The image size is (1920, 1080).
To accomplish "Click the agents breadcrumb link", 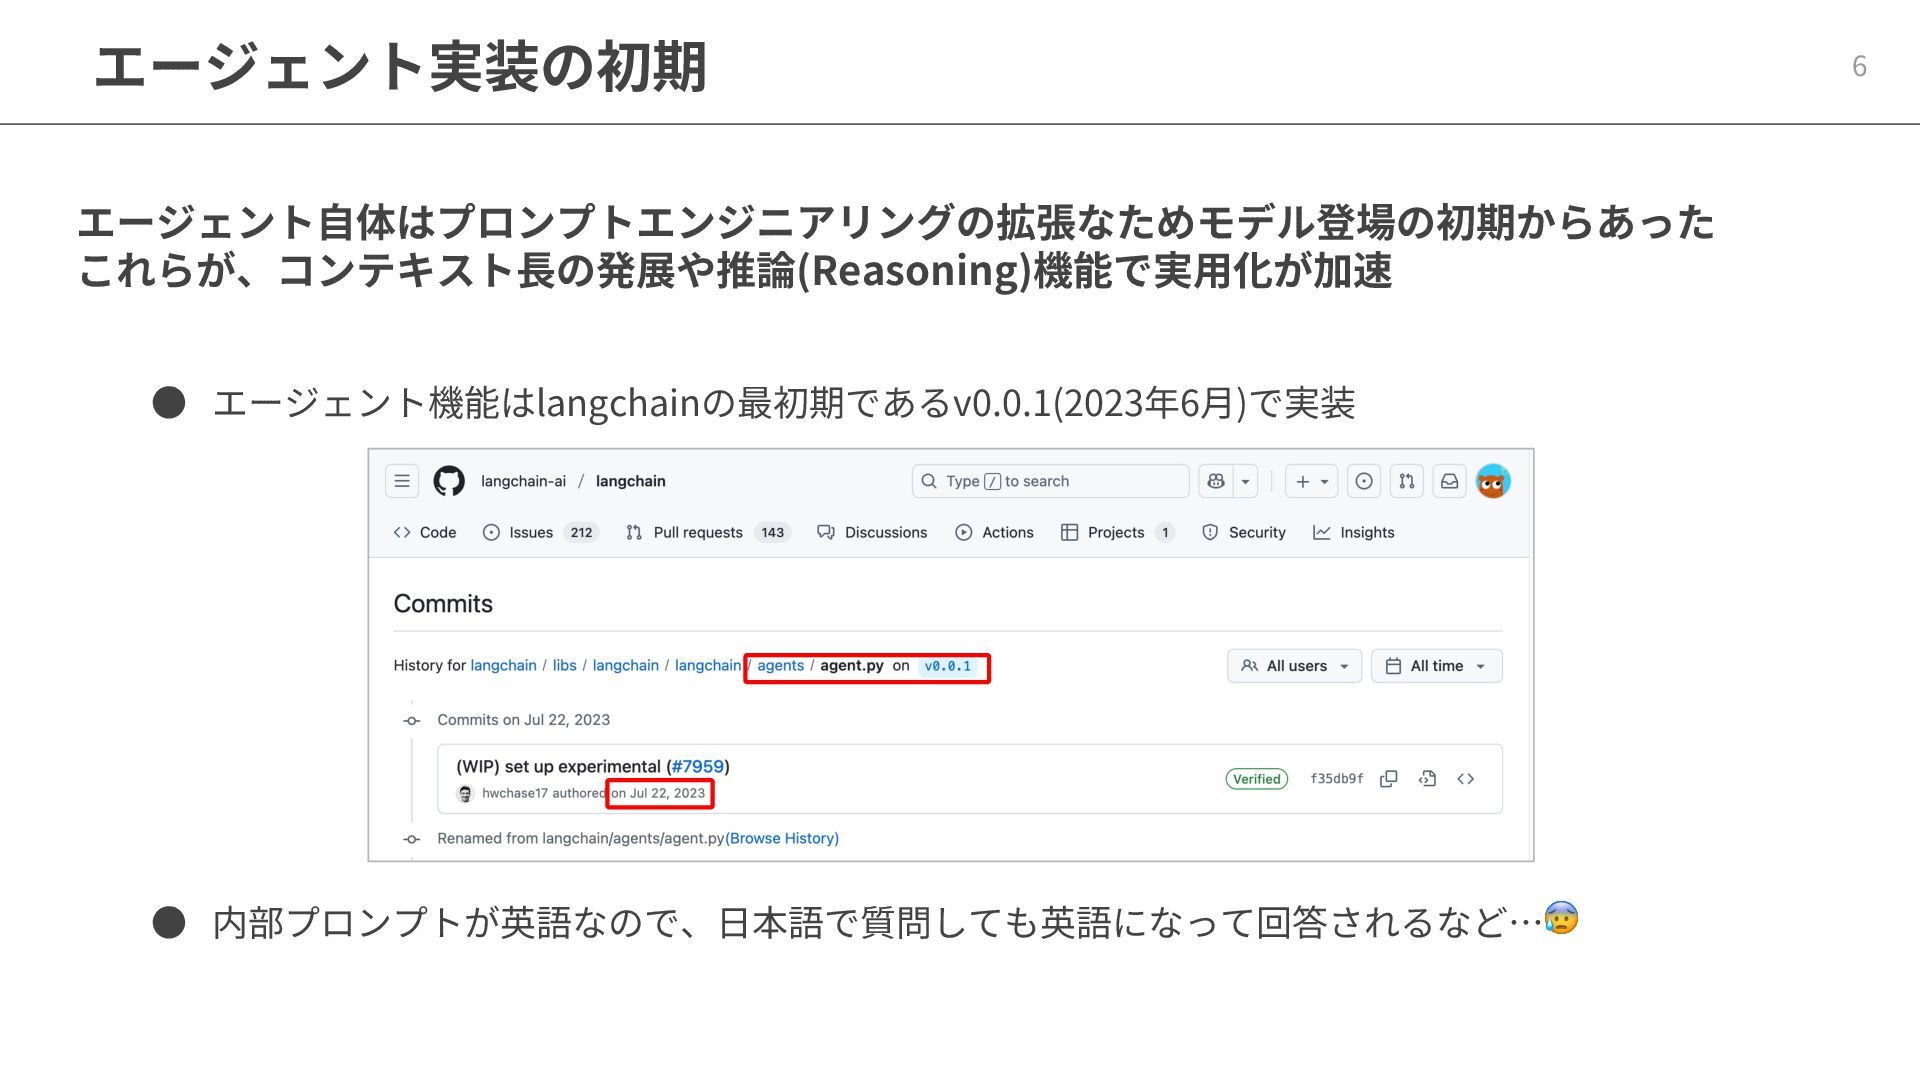I will click(x=780, y=665).
